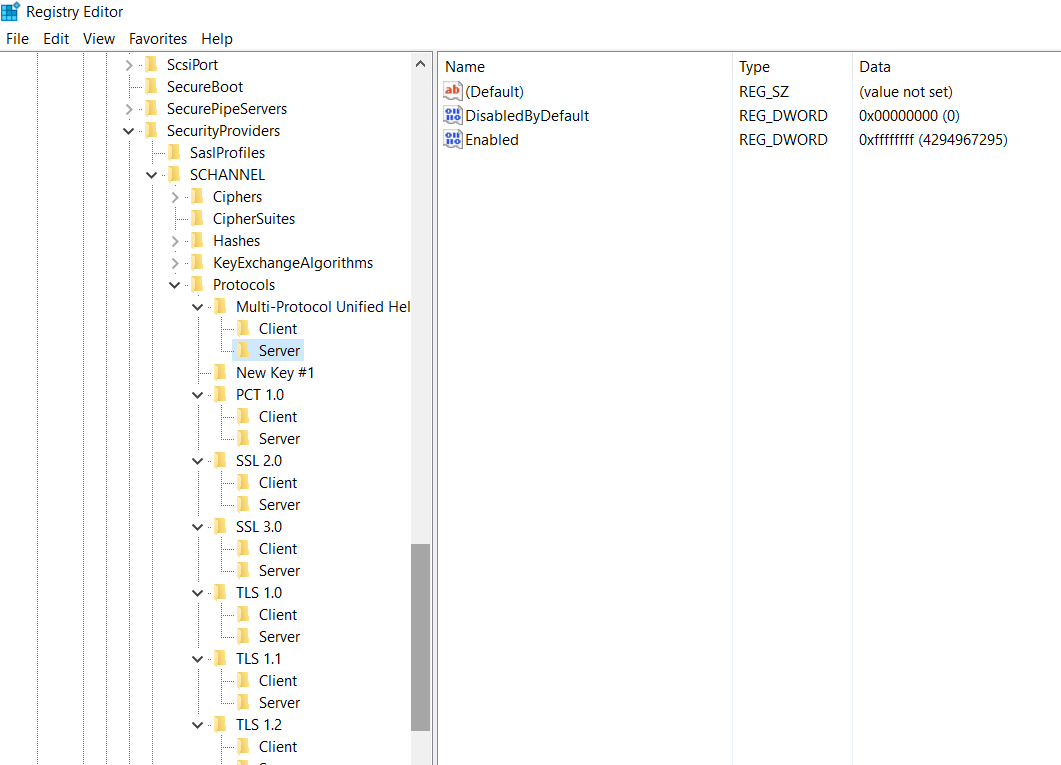Select the SCHANNEL folder icon
1061x765 pixels.
coord(175,175)
